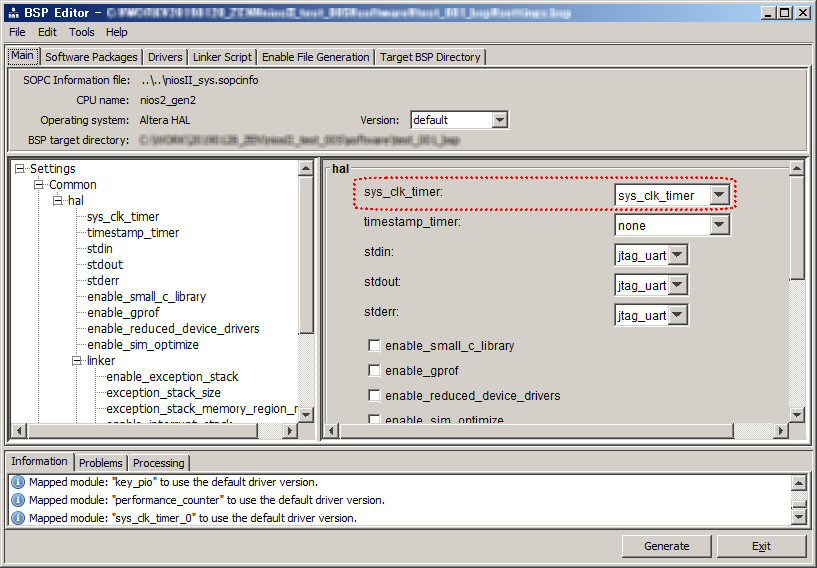Switch to the Processing tab
The height and width of the screenshot is (568, 817).
click(x=158, y=463)
